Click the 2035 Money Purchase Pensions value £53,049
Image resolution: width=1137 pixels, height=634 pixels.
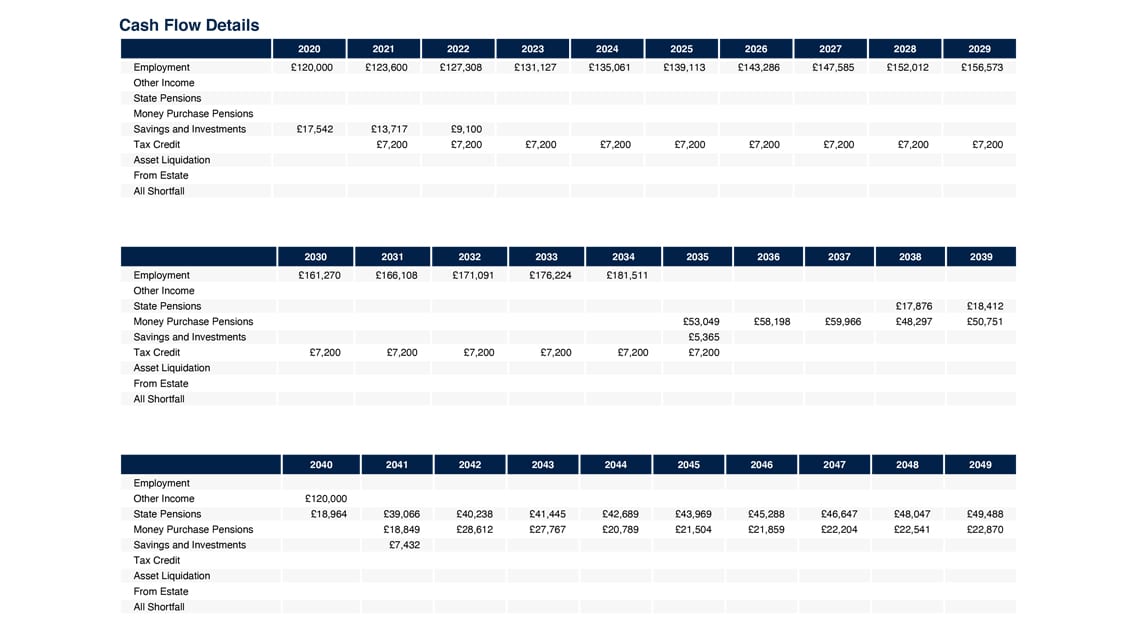701,321
